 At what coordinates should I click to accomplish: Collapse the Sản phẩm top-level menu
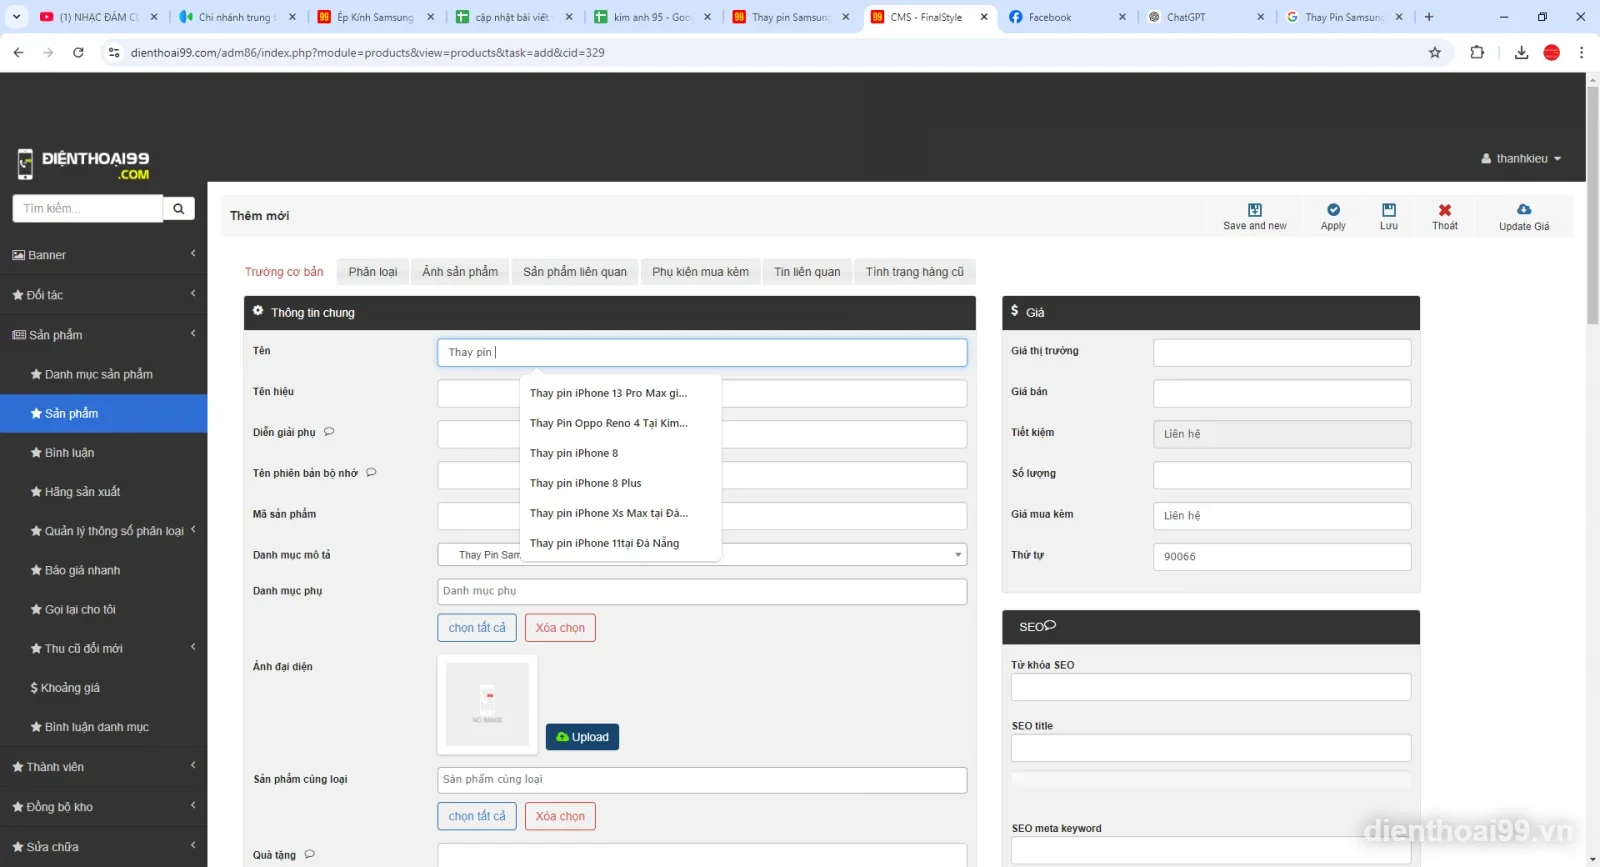pyautogui.click(x=103, y=335)
